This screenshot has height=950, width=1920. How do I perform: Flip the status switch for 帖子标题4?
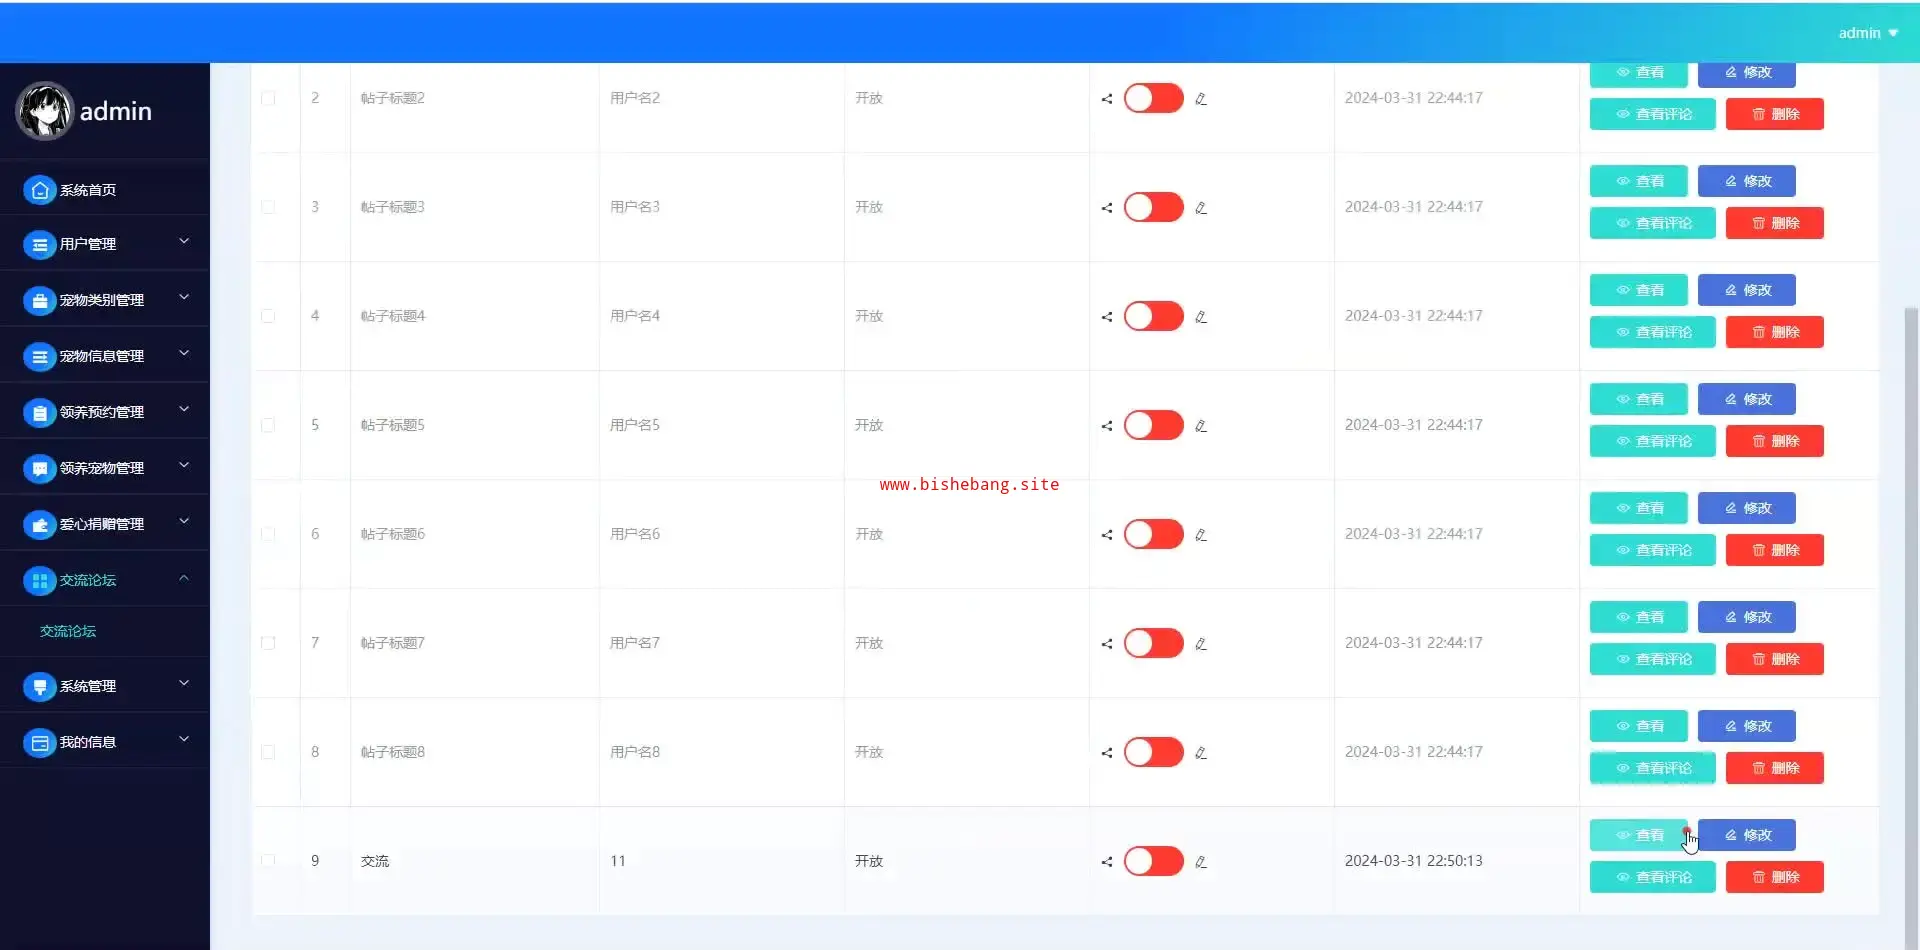coord(1154,316)
